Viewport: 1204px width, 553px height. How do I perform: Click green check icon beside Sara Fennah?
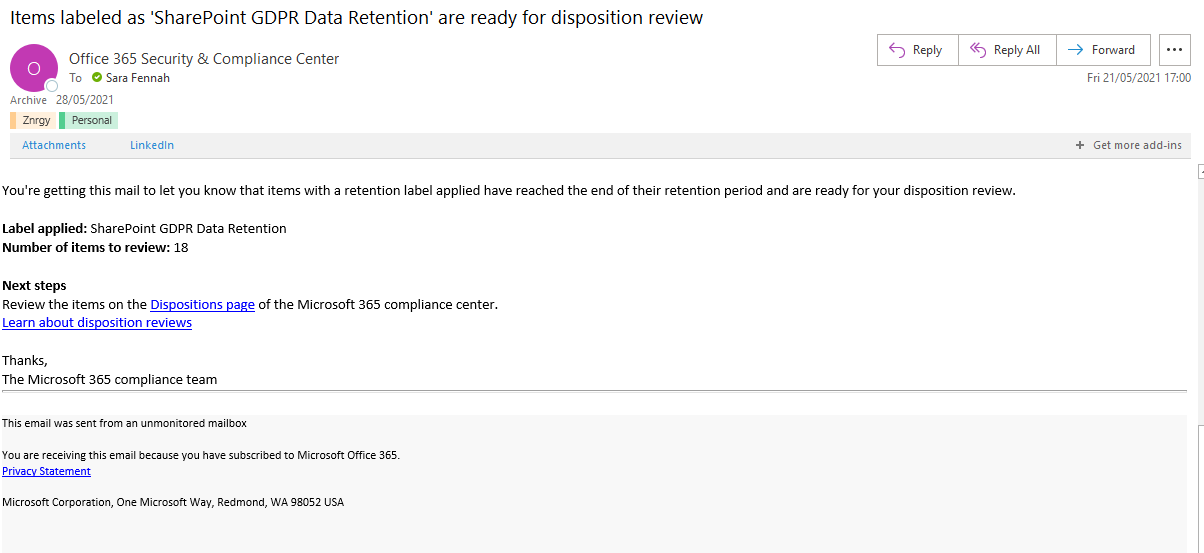97,78
